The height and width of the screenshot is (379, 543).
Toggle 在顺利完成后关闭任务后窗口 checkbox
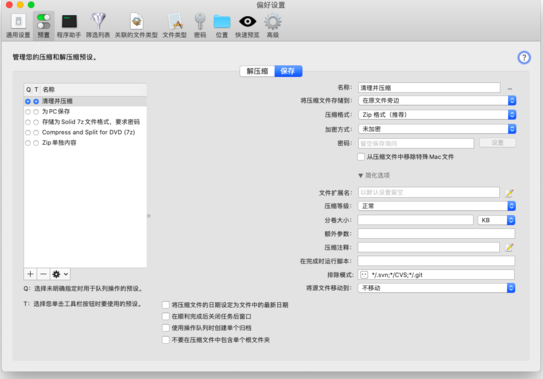click(x=166, y=316)
